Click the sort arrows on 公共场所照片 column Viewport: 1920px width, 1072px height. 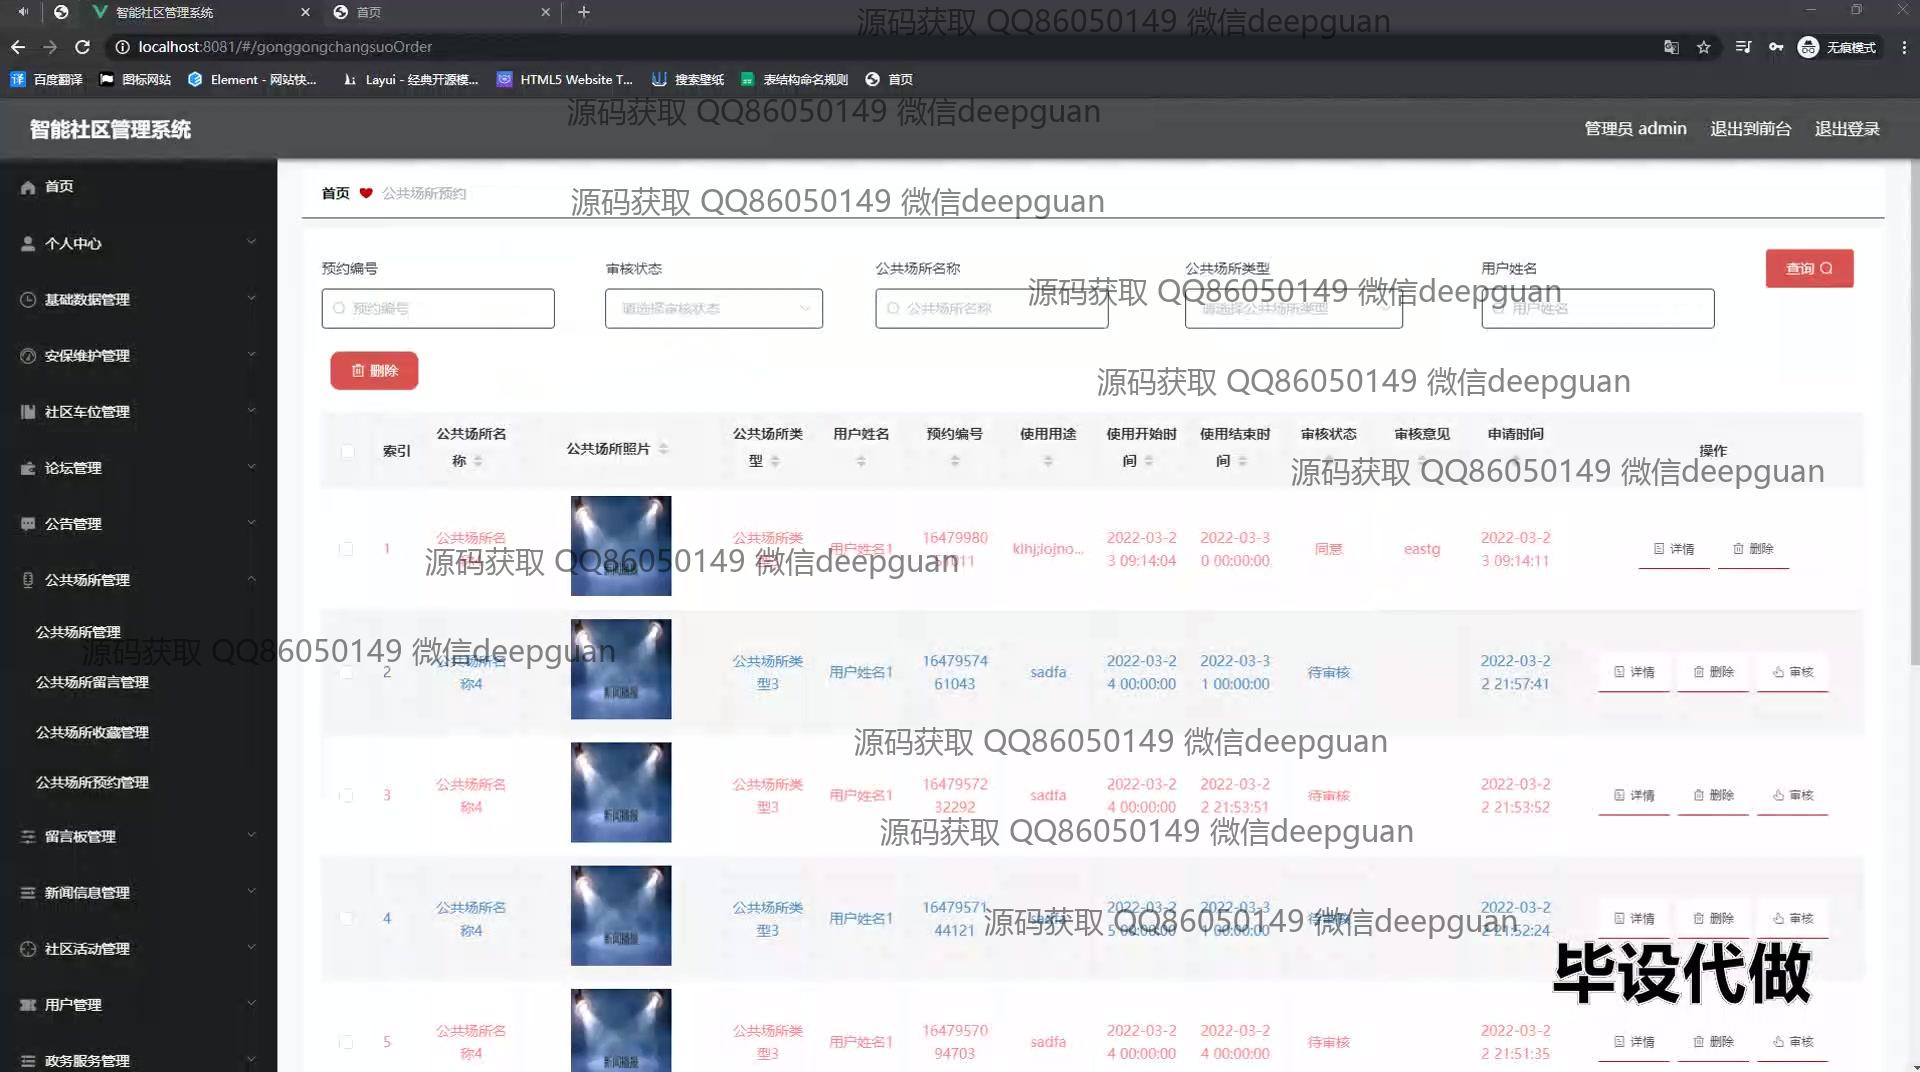pyautogui.click(x=664, y=449)
